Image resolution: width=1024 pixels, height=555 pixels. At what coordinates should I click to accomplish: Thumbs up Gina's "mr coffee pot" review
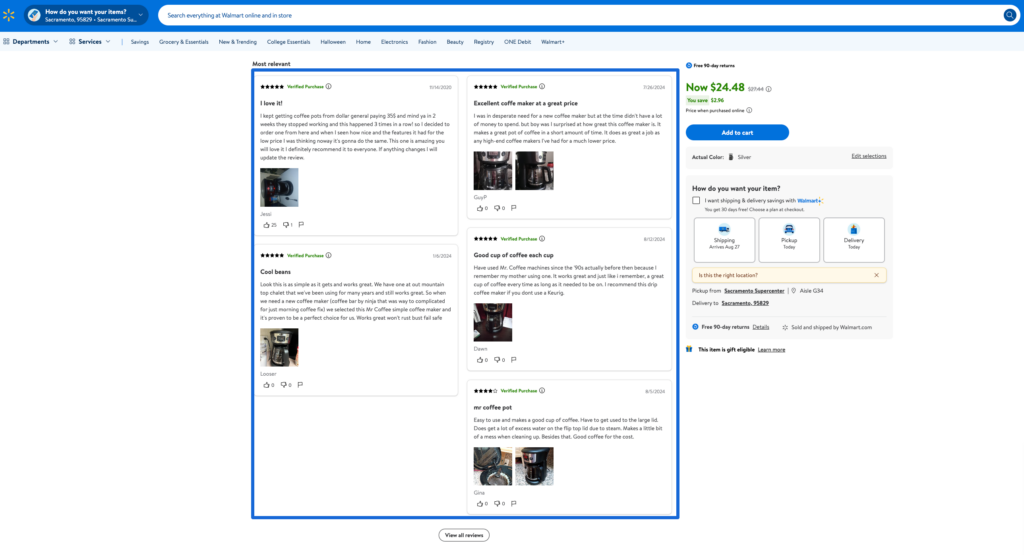point(480,503)
